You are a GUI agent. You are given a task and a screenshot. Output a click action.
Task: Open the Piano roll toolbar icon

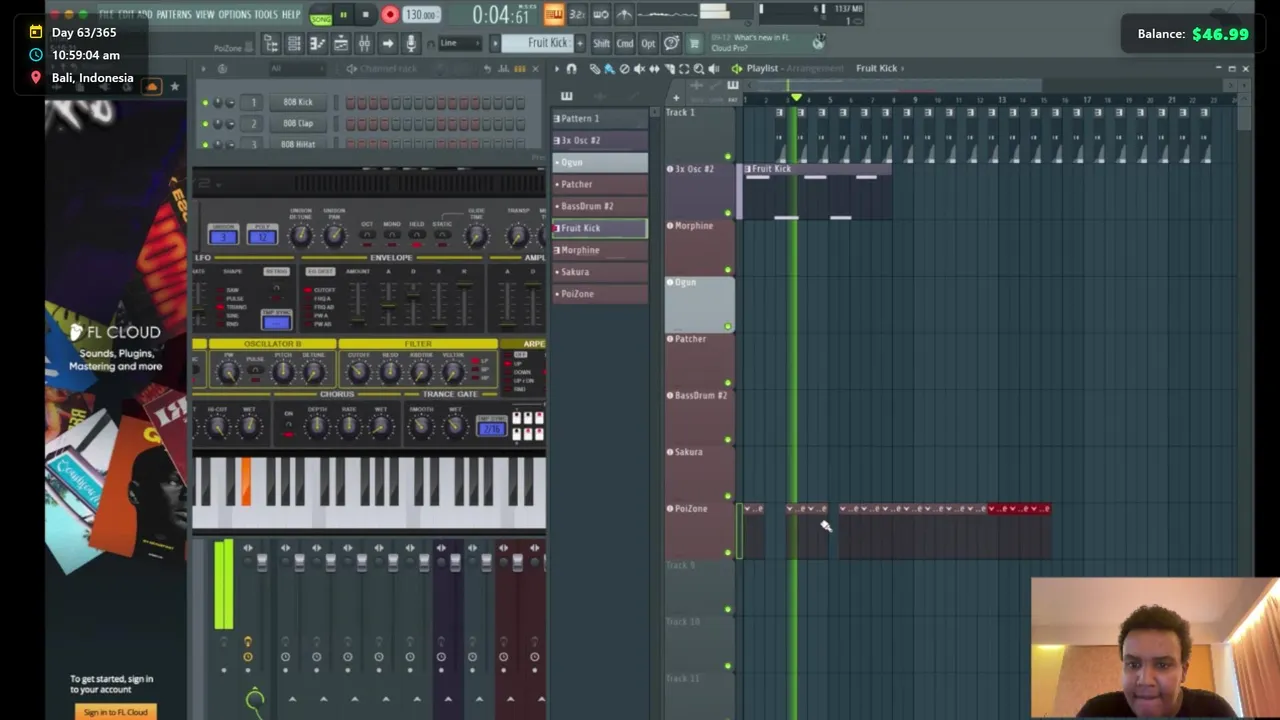pyautogui.click(x=318, y=43)
